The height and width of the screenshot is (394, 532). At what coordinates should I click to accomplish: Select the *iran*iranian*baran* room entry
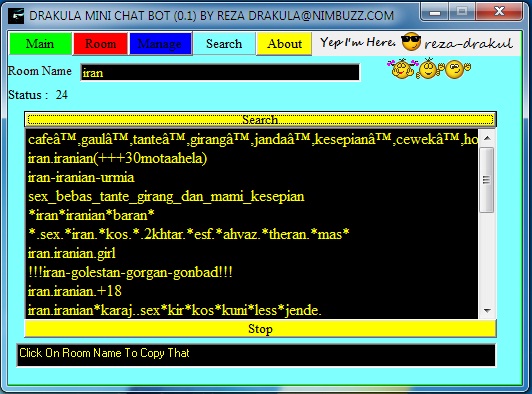click(91, 215)
